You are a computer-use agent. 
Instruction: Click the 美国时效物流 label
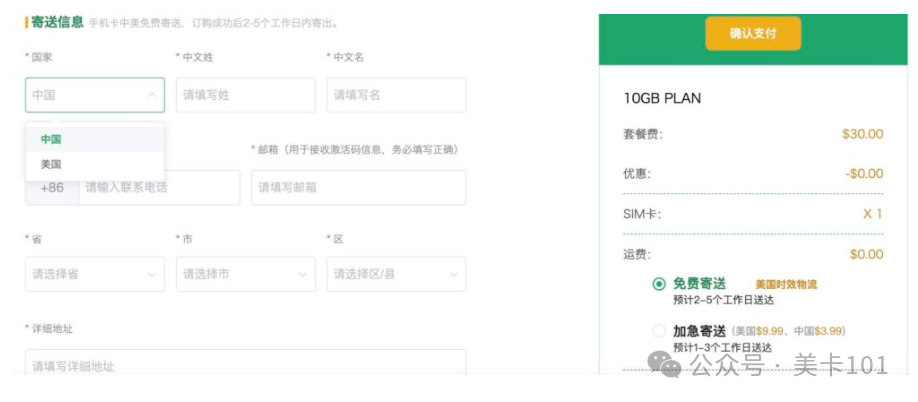(786, 285)
